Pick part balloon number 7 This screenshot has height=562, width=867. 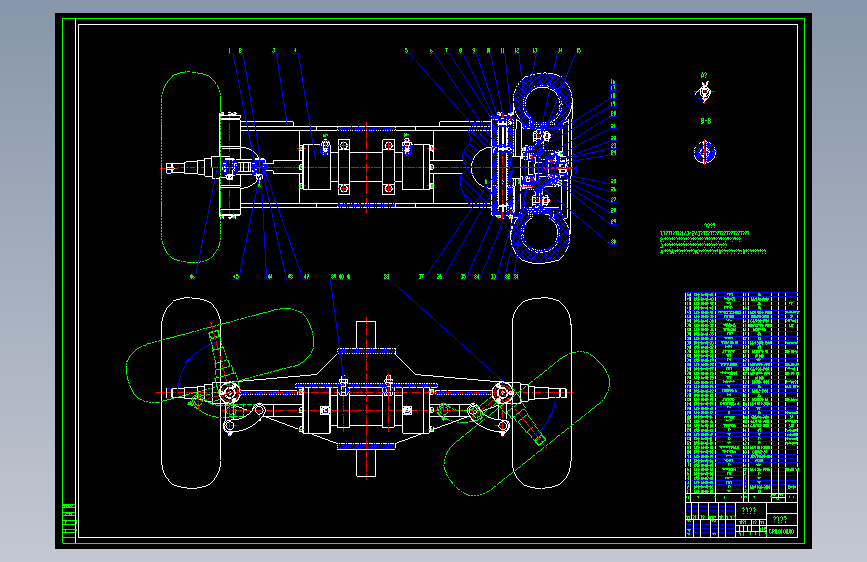(446, 51)
